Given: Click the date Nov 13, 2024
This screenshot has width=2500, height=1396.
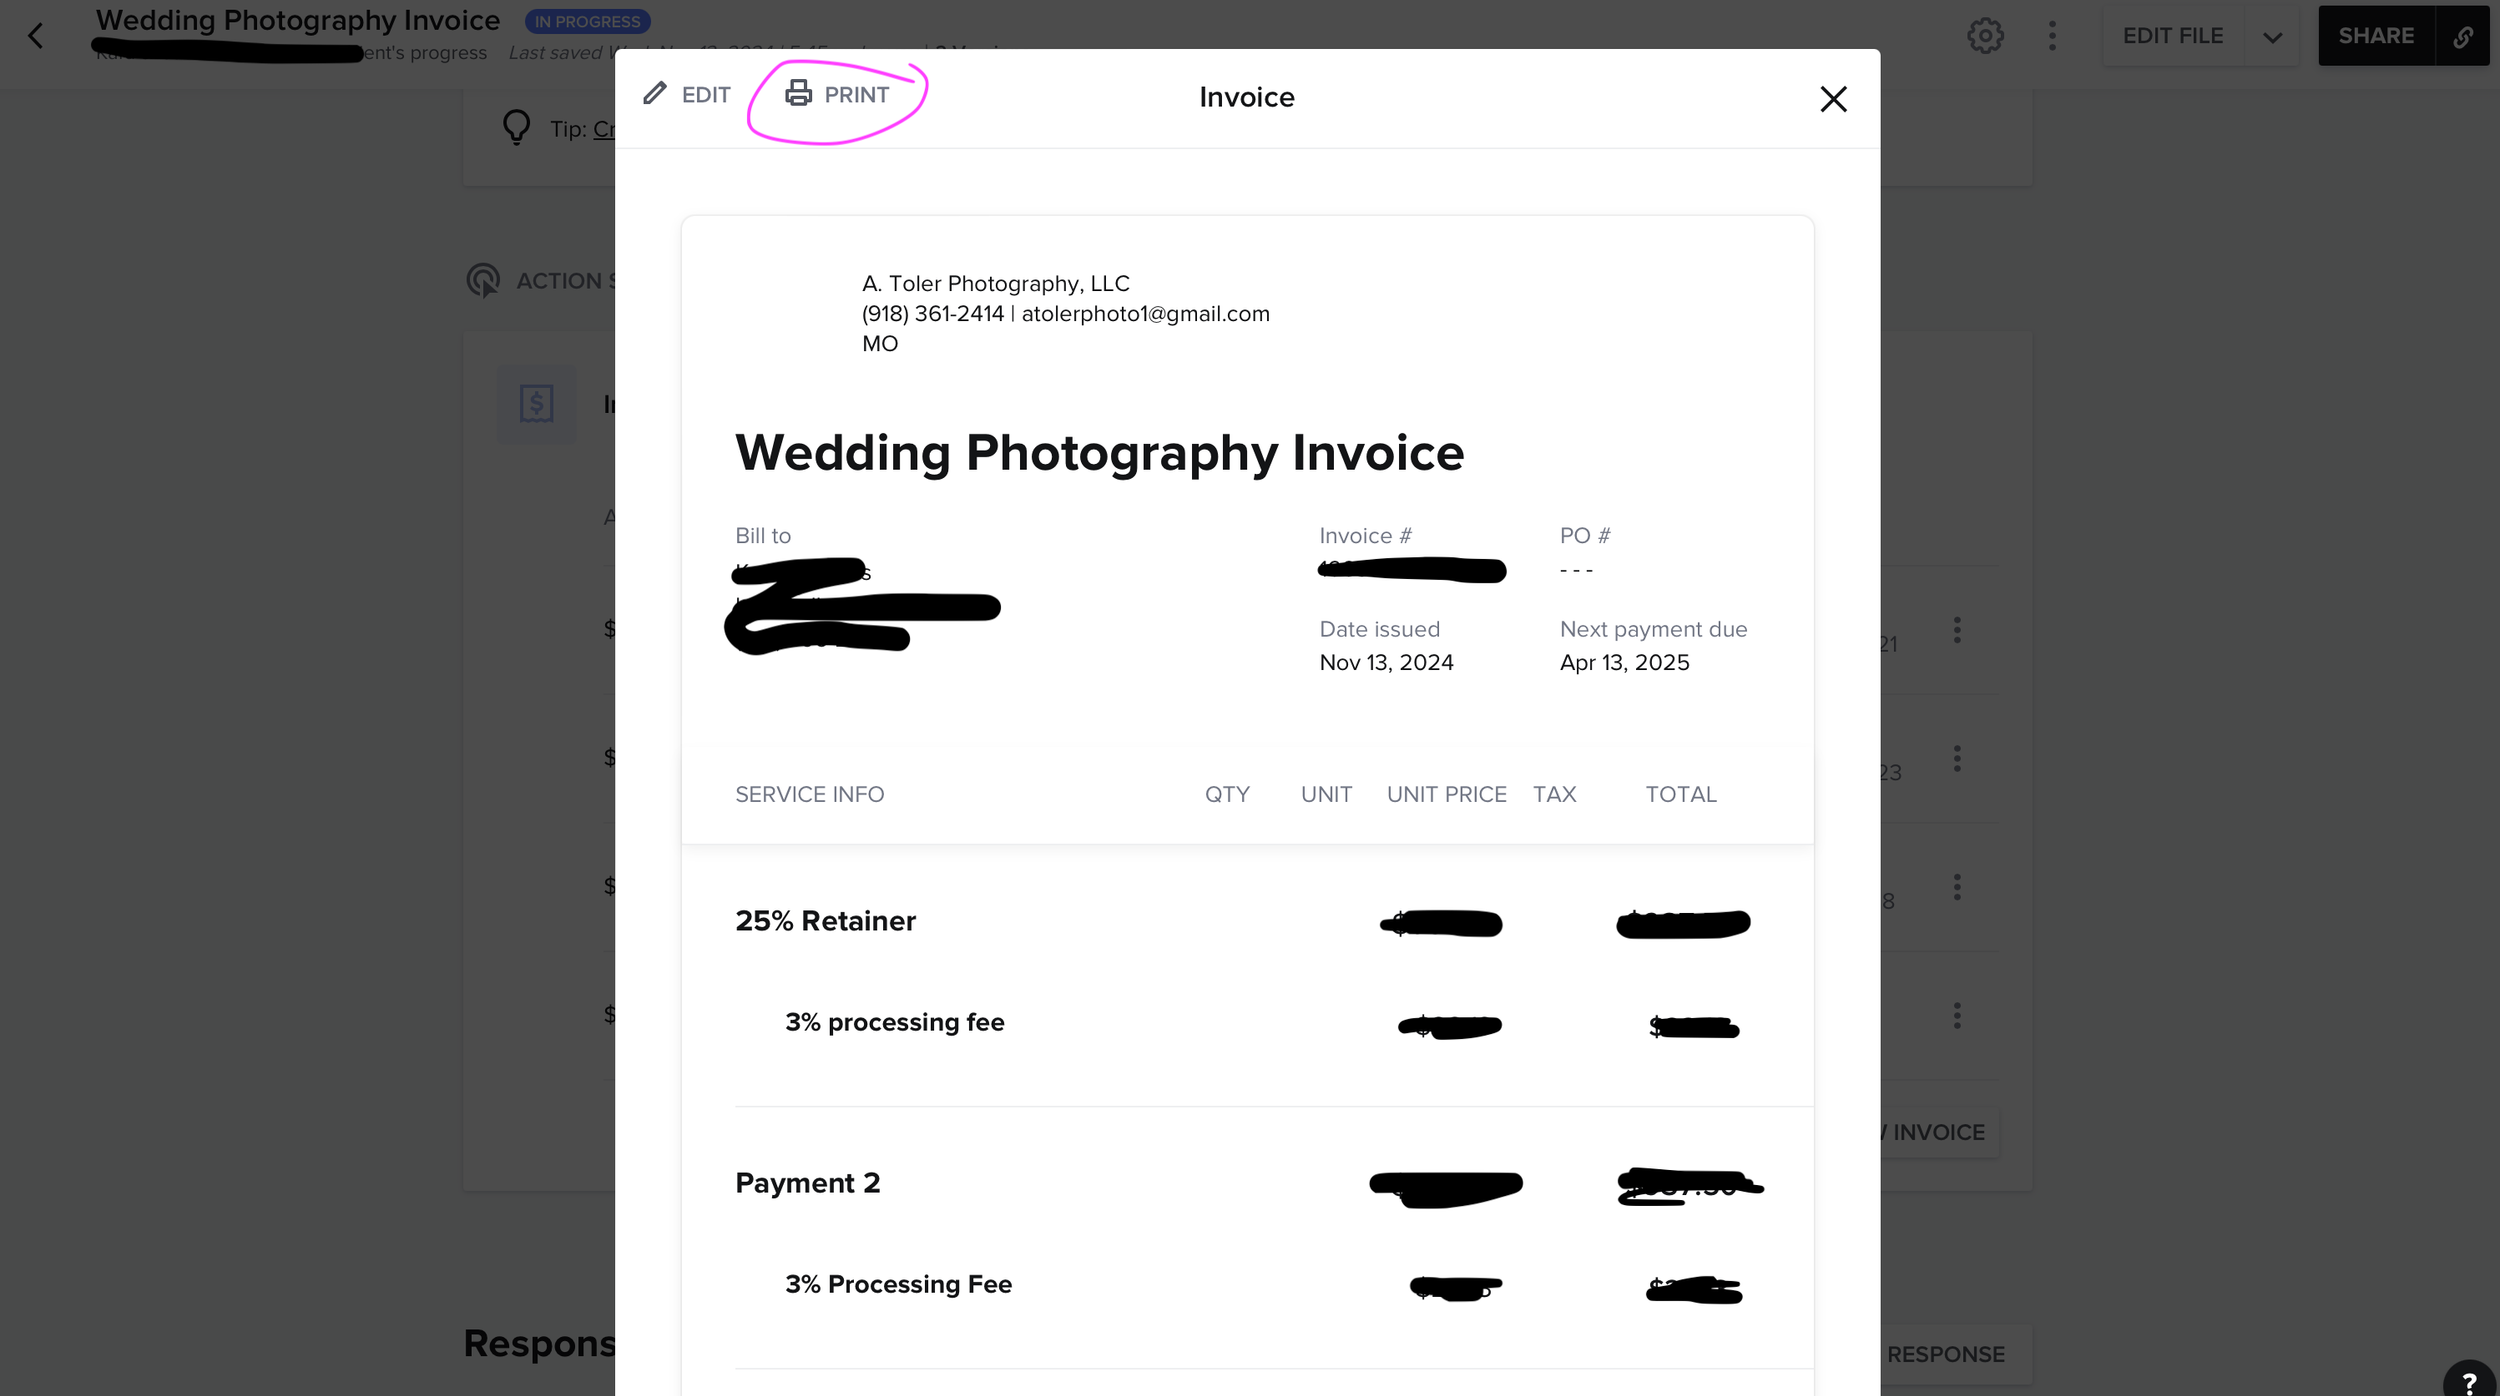Looking at the screenshot, I should [x=1386, y=663].
